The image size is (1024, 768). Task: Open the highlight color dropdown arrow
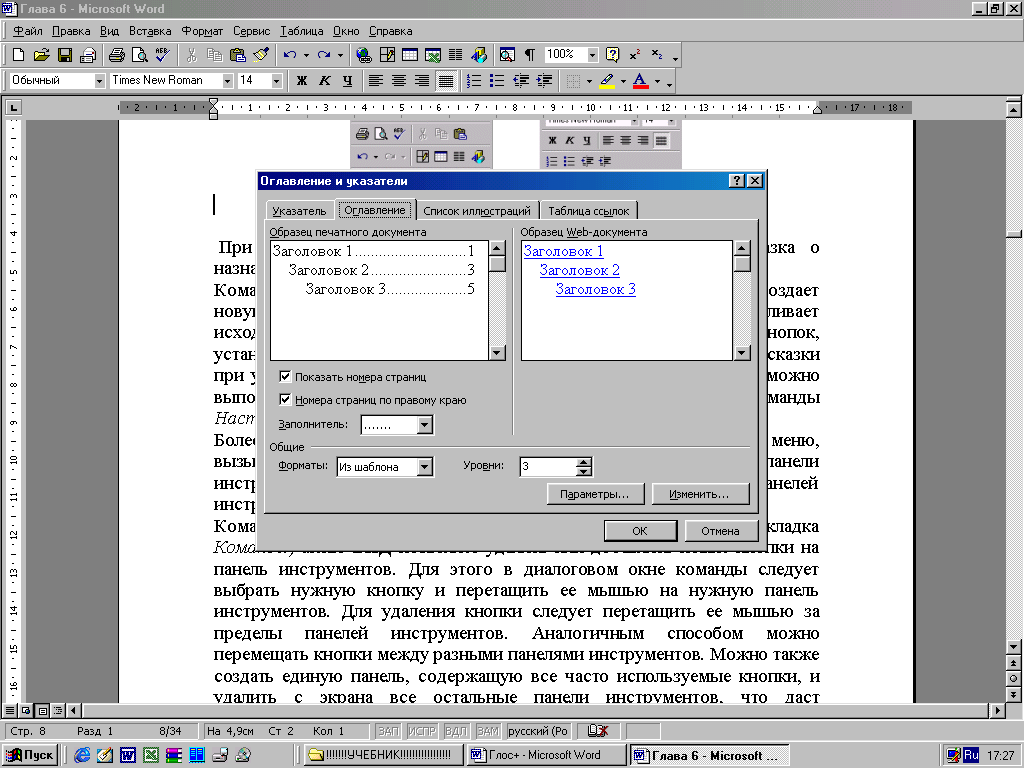[x=623, y=81]
